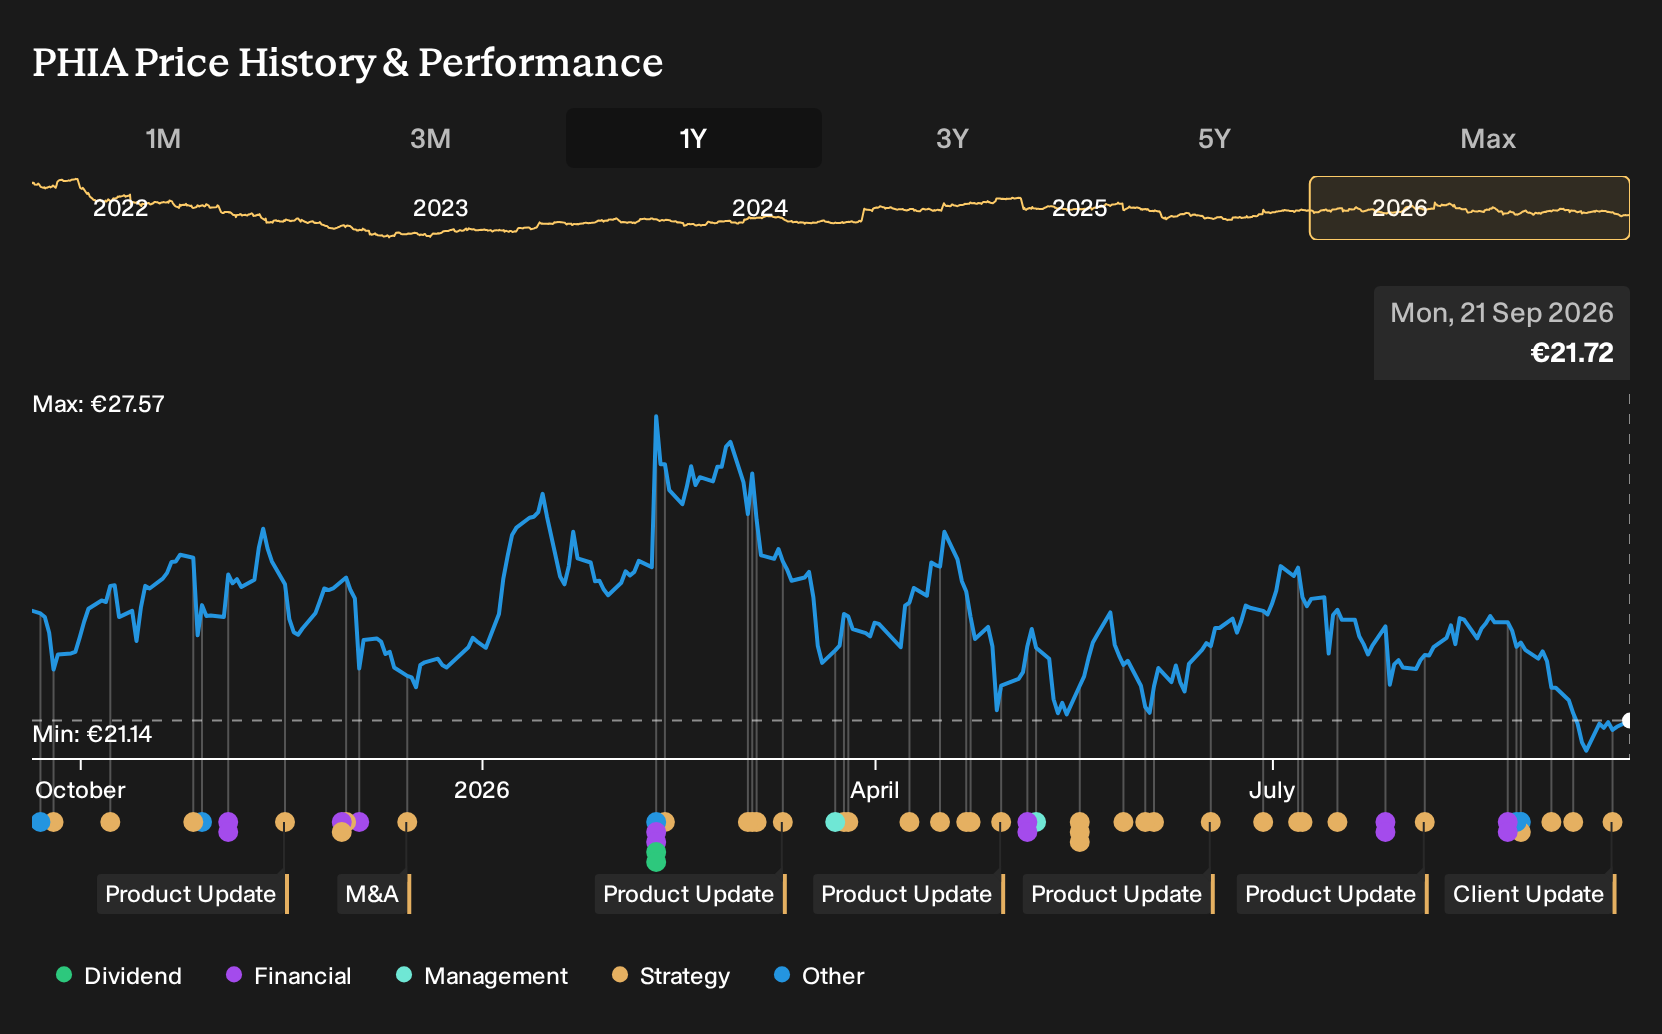Viewport: 1662px width, 1034px height.
Task: Switch to the 3Y time range tab
Action: click(x=952, y=138)
